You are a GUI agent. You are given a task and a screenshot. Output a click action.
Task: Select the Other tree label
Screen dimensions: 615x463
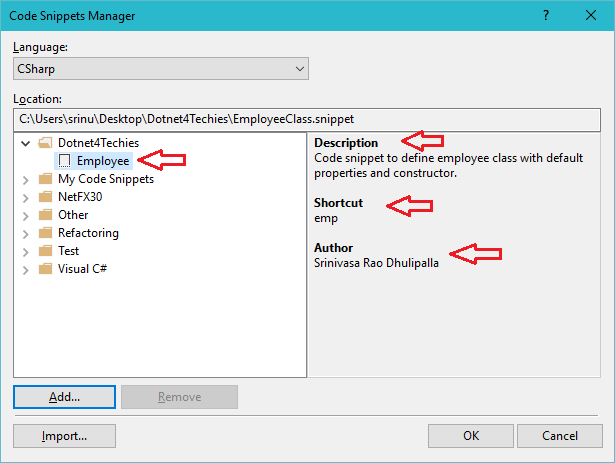coord(73,215)
